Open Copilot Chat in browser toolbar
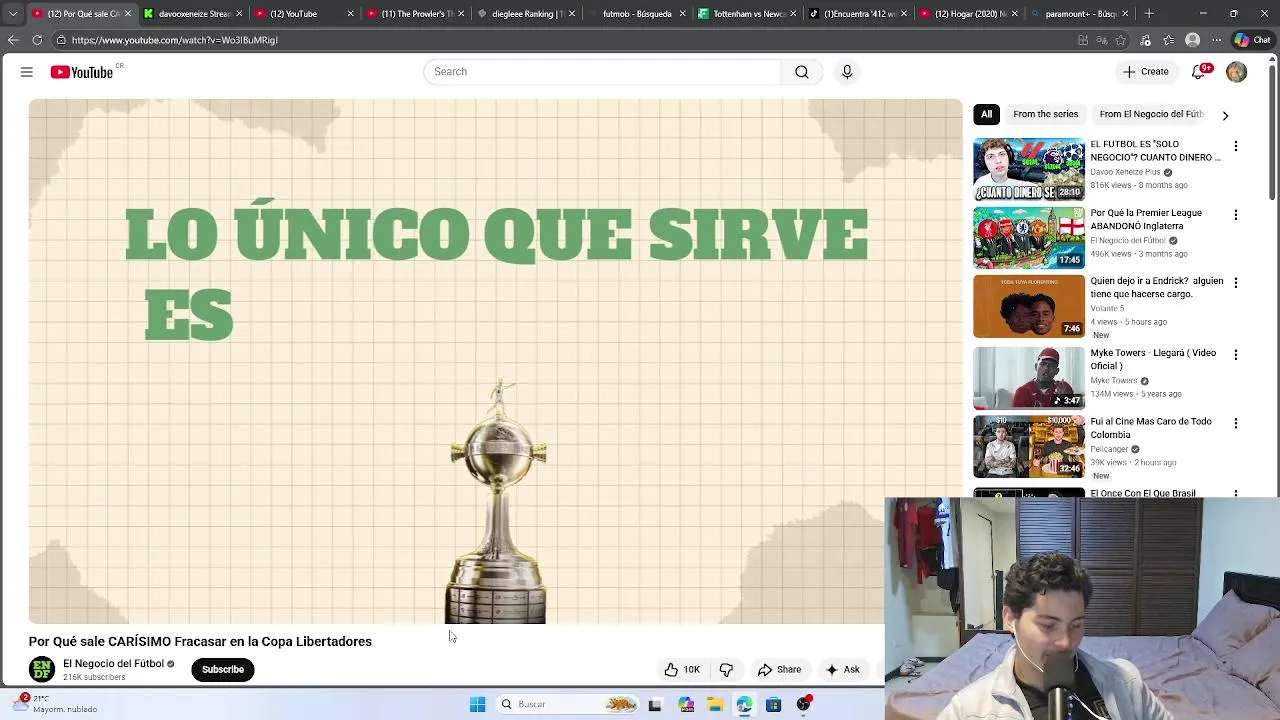Image resolution: width=1280 pixels, height=720 pixels. pos(1252,40)
